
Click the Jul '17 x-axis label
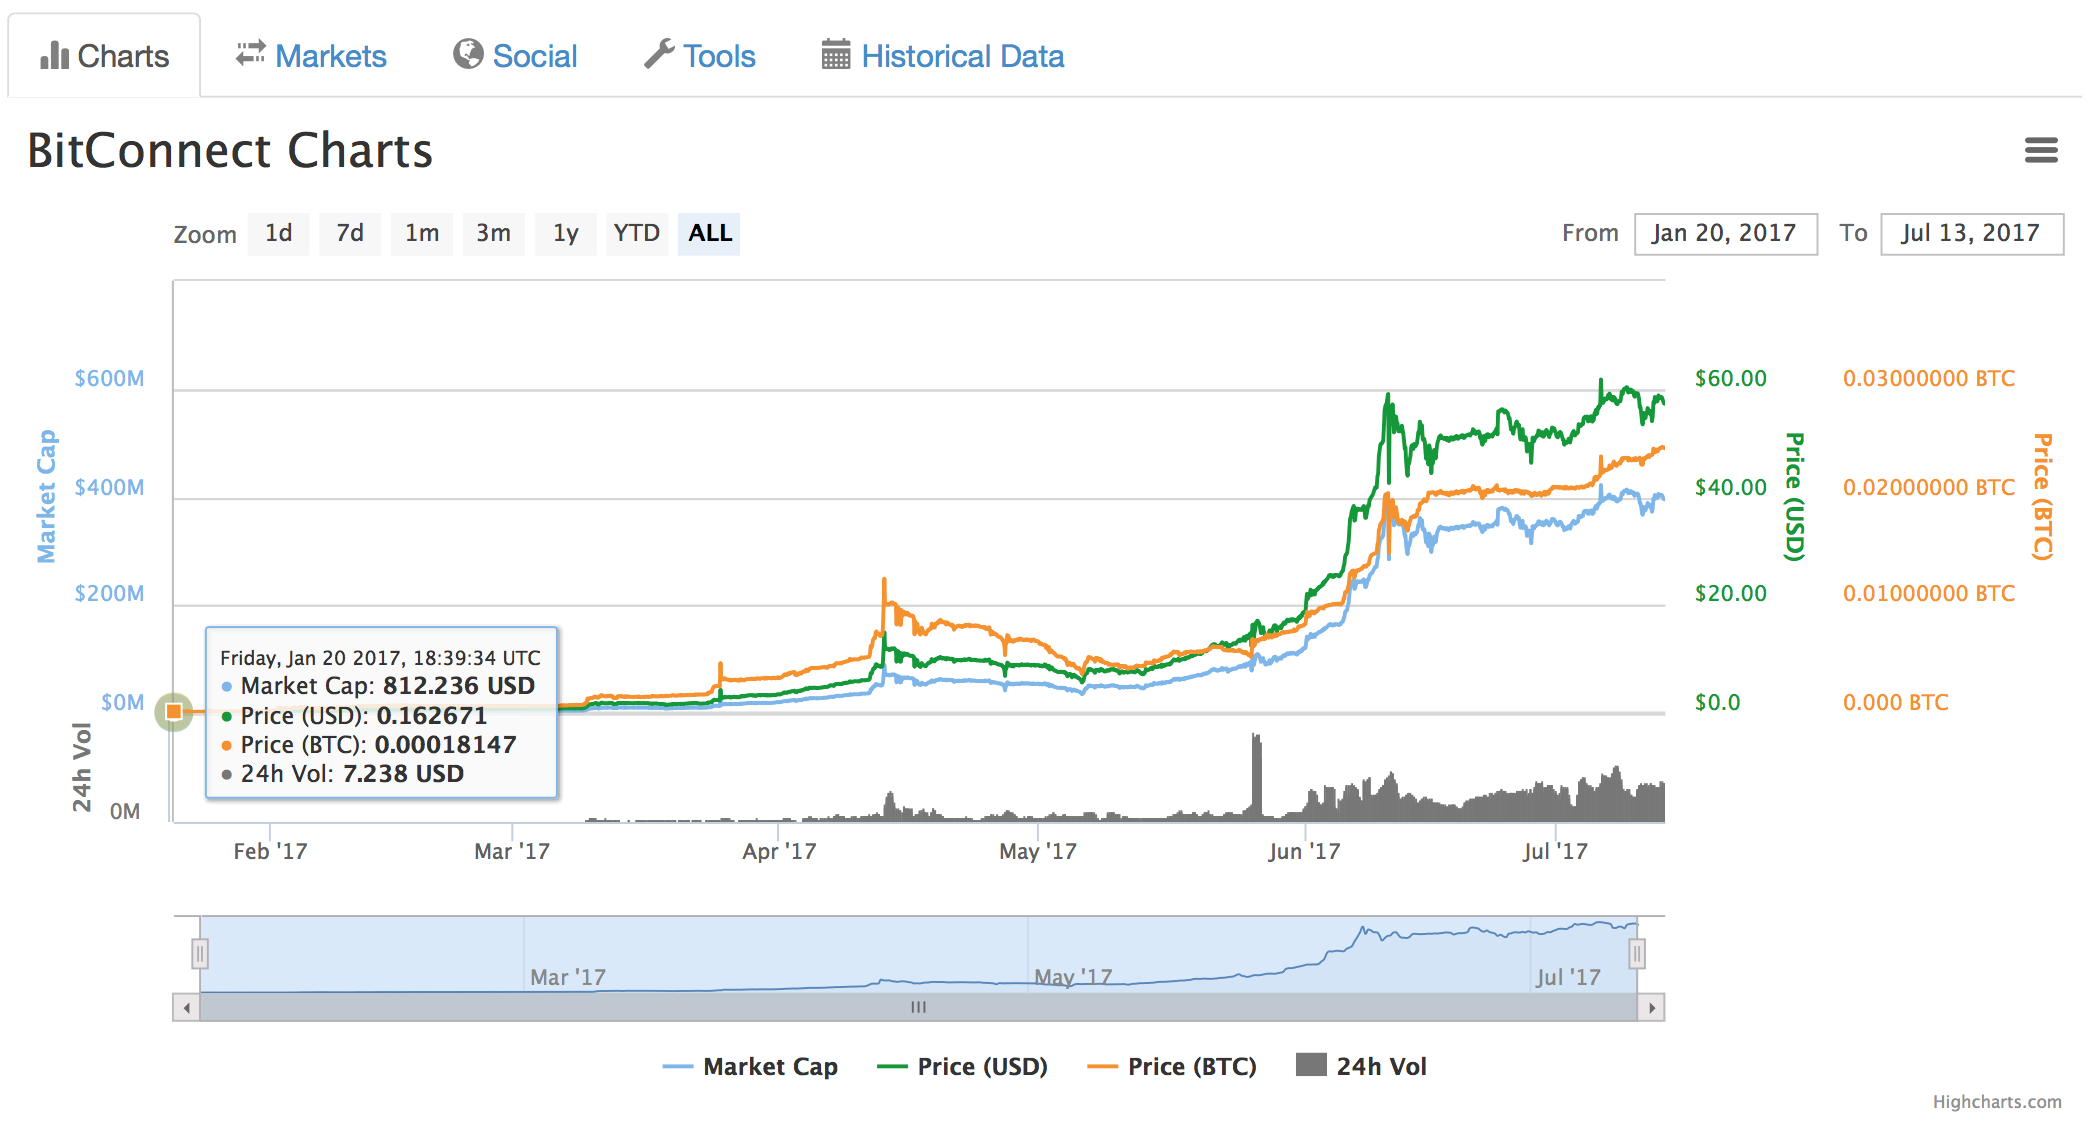point(1555,851)
